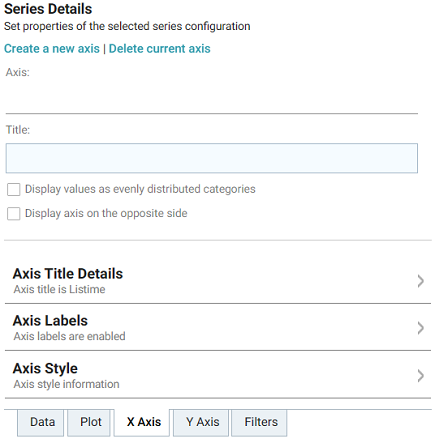Image resolution: width=435 pixels, height=443 pixels.
Task: Open the Y Axis tab
Action: click(203, 422)
